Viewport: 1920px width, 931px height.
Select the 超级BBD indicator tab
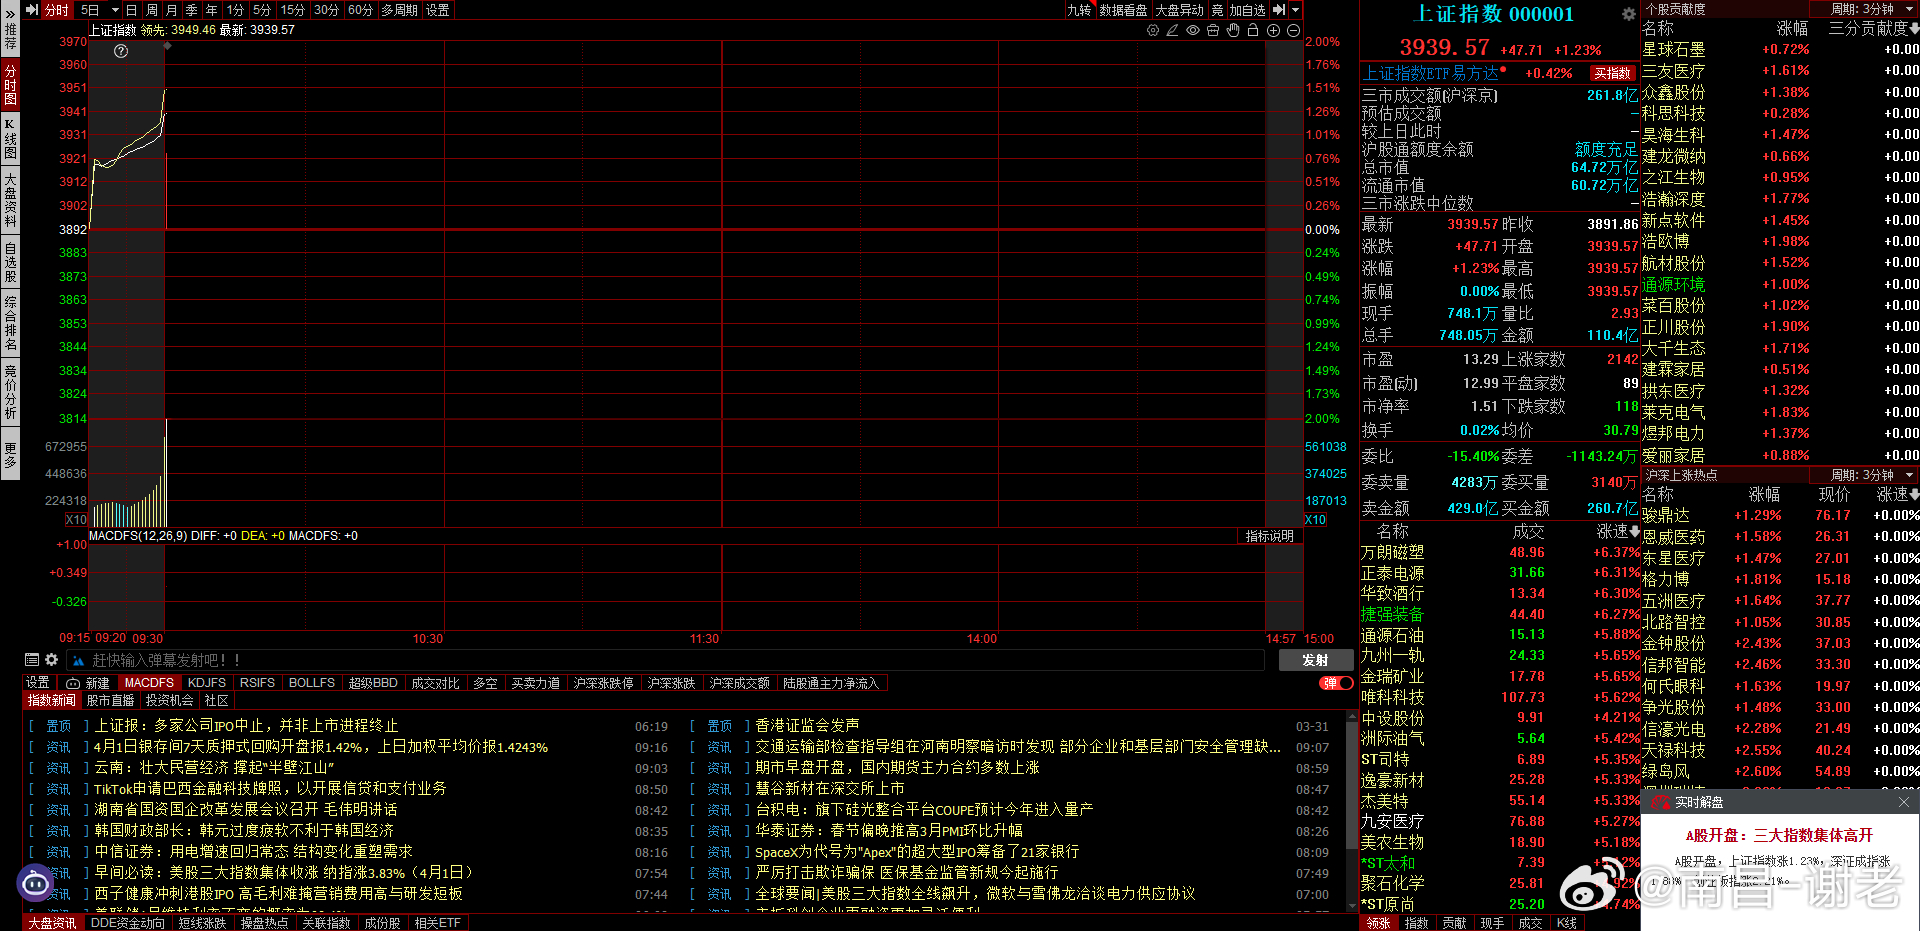point(373,683)
